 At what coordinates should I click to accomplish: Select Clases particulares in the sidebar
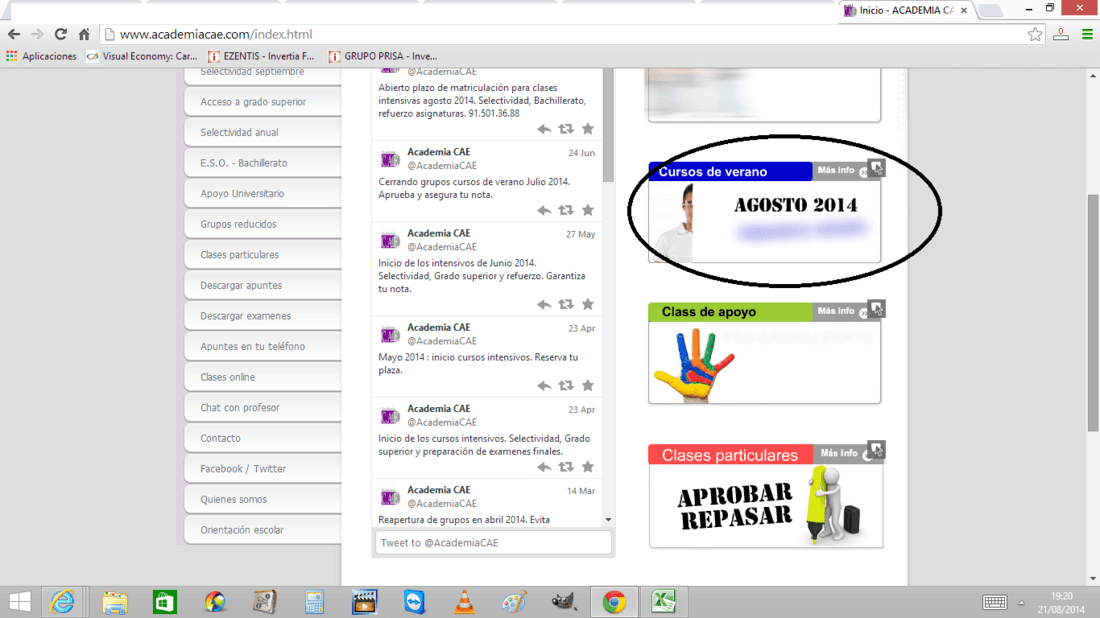point(263,255)
